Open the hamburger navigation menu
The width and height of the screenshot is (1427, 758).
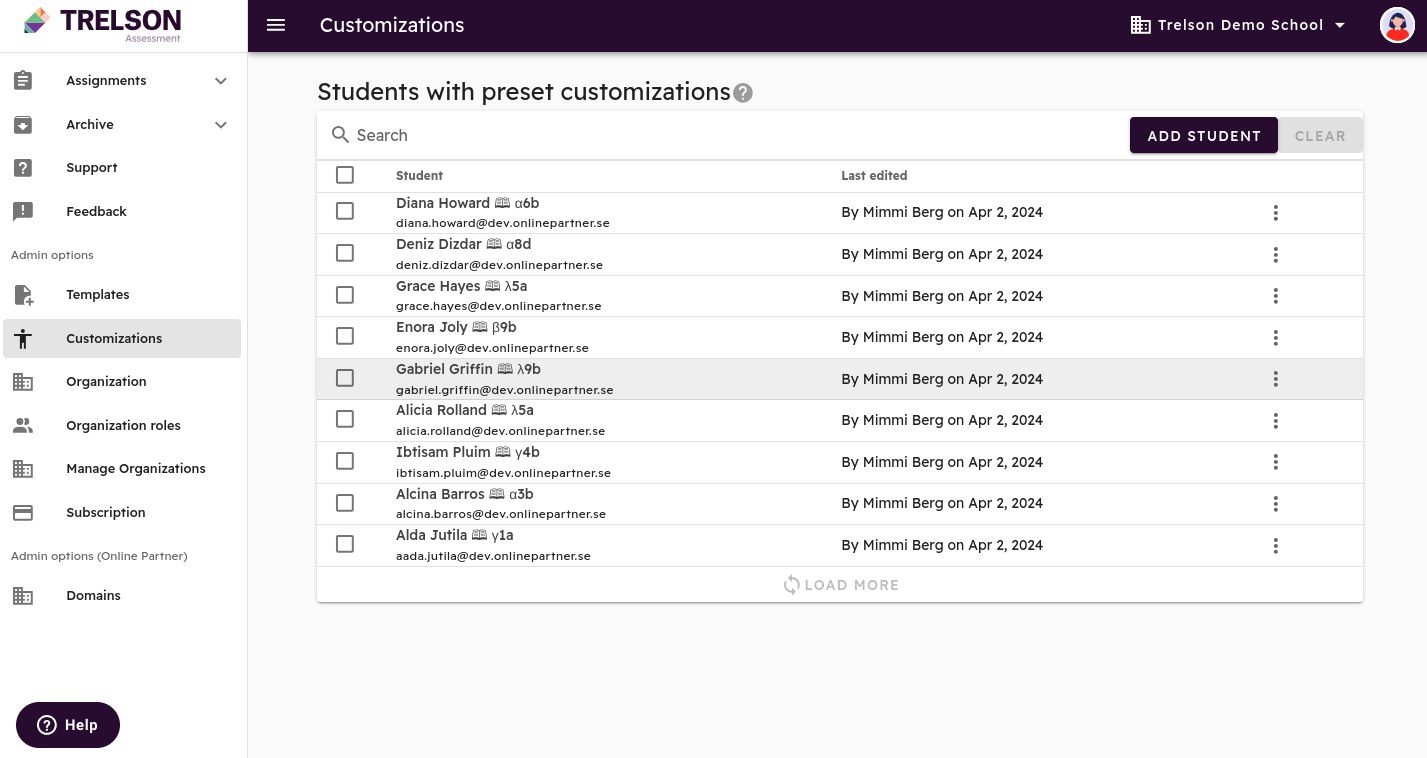(x=276, y=25)
